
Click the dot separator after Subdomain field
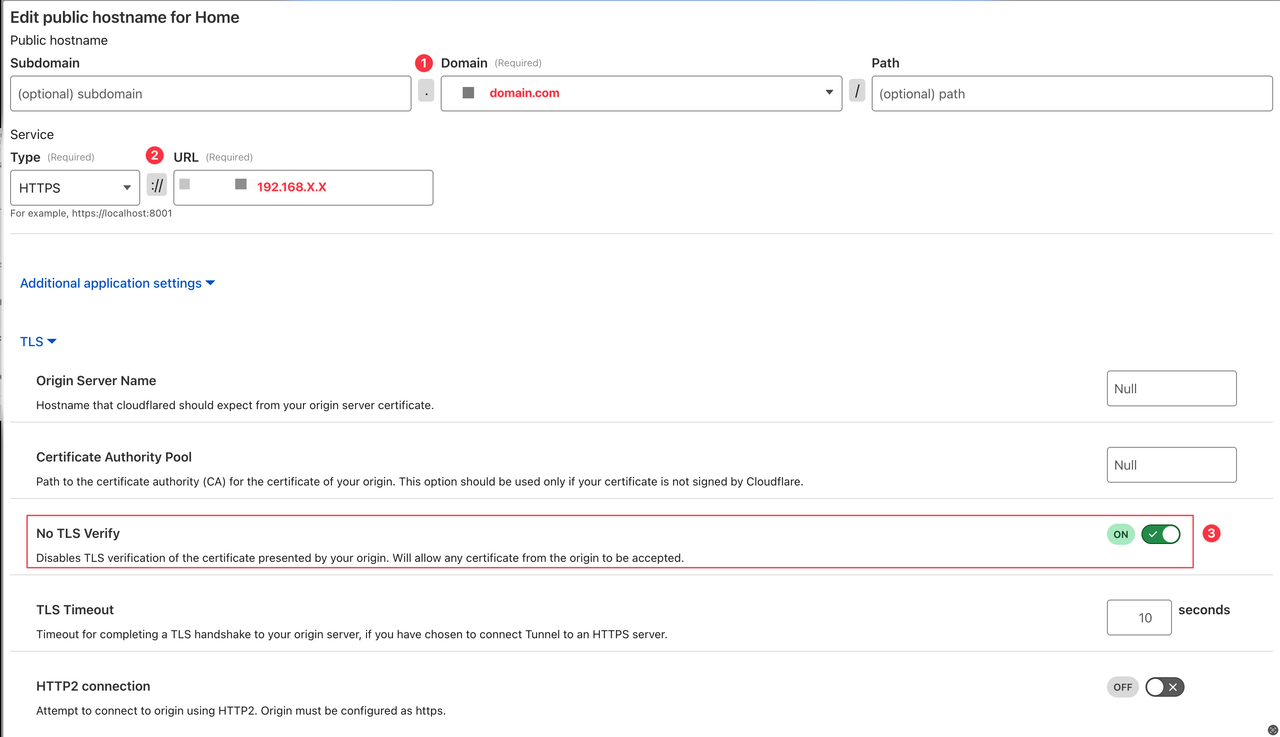coord(425,91)
